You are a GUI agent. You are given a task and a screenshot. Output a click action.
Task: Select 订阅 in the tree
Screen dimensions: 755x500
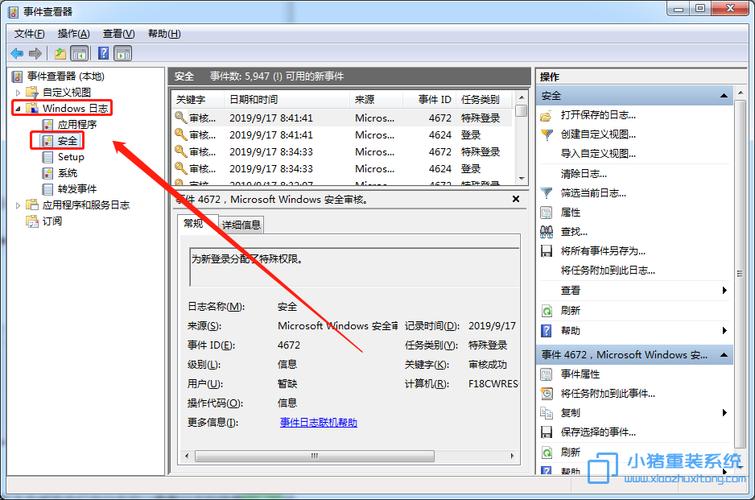coord(52,221)
